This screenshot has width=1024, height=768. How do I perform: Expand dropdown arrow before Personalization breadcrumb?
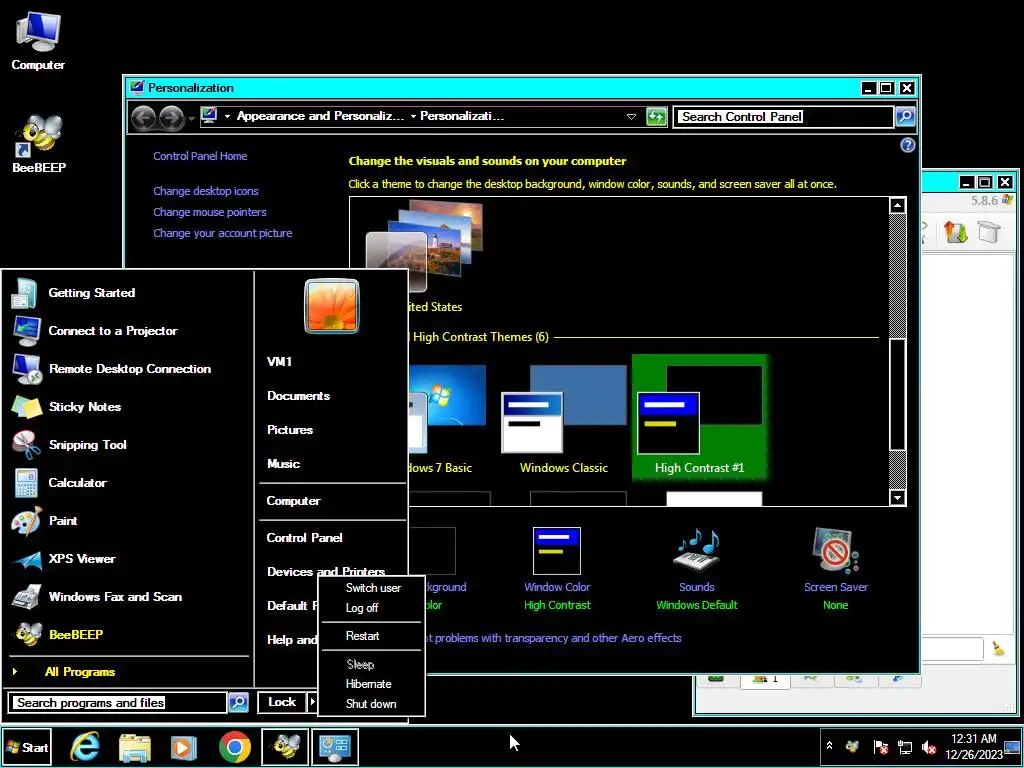click(413, 117)
